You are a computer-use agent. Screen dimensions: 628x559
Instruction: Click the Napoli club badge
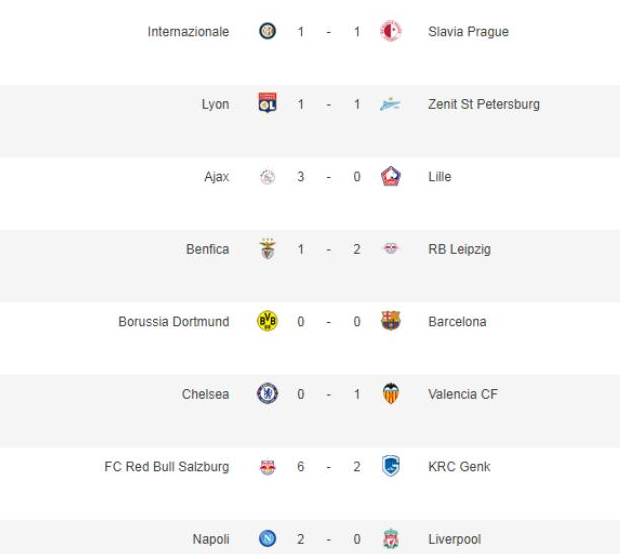click(x=268, y=539)
